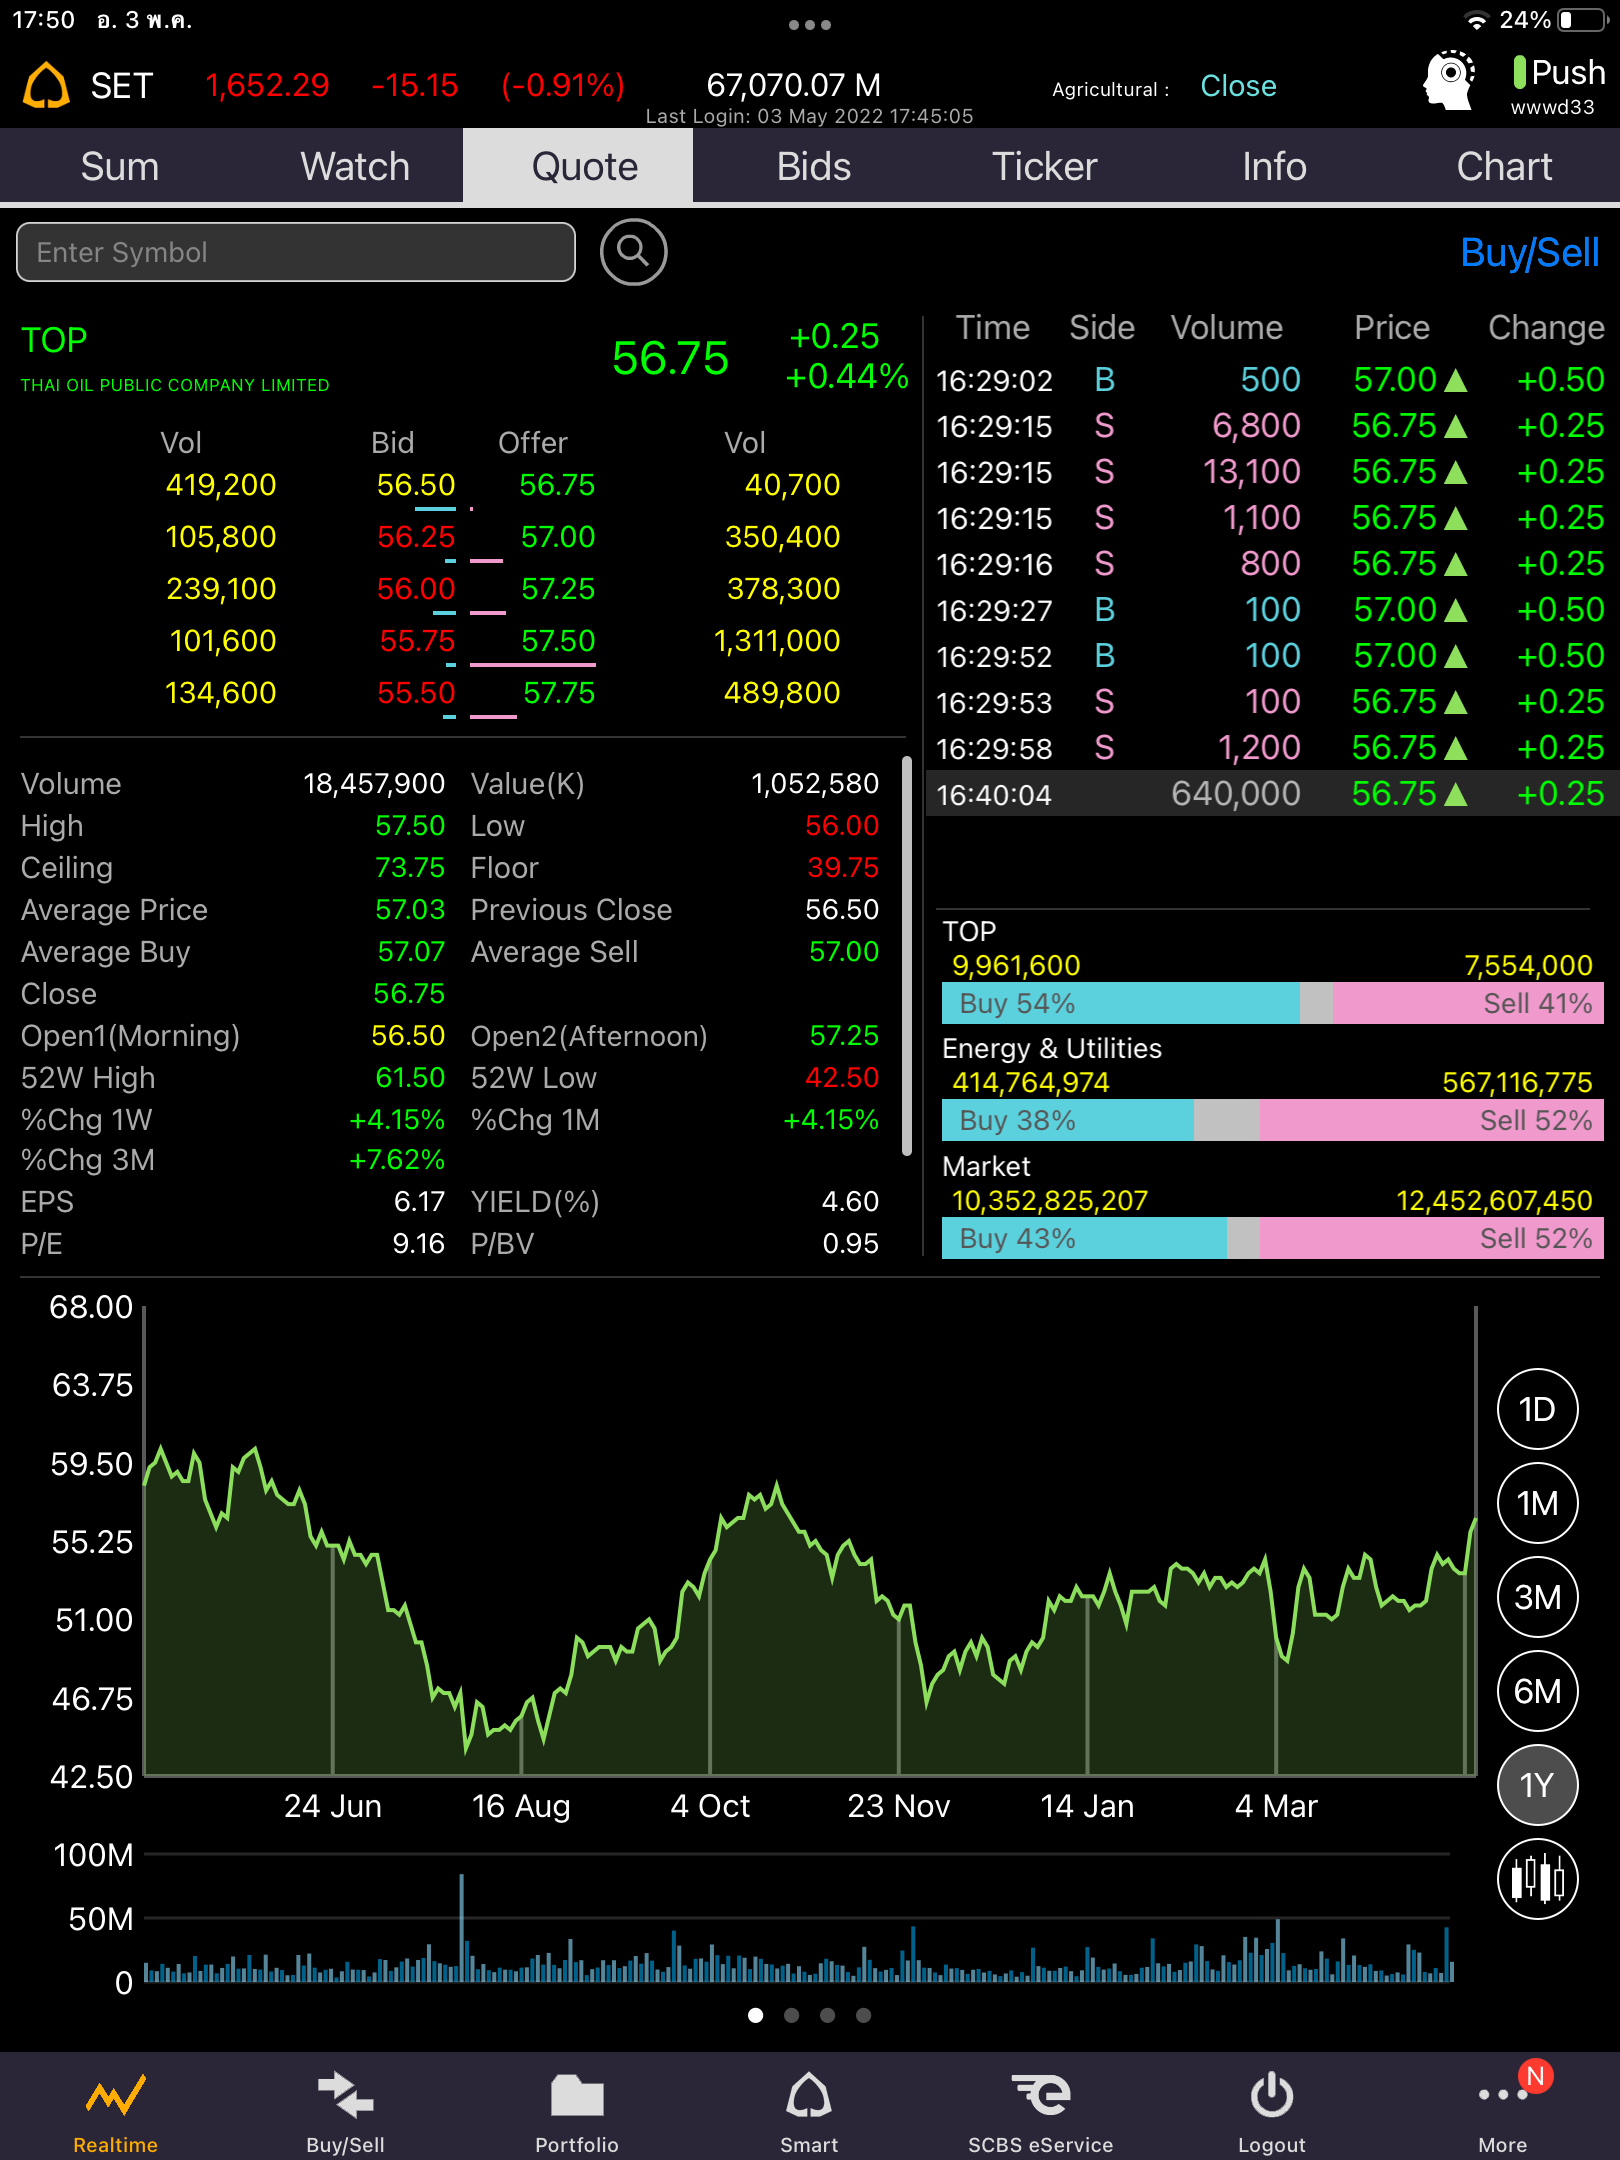Select best bid price 56.50
The height and width of the screenshot is (2160, 1620).
(x=415, y=485)
